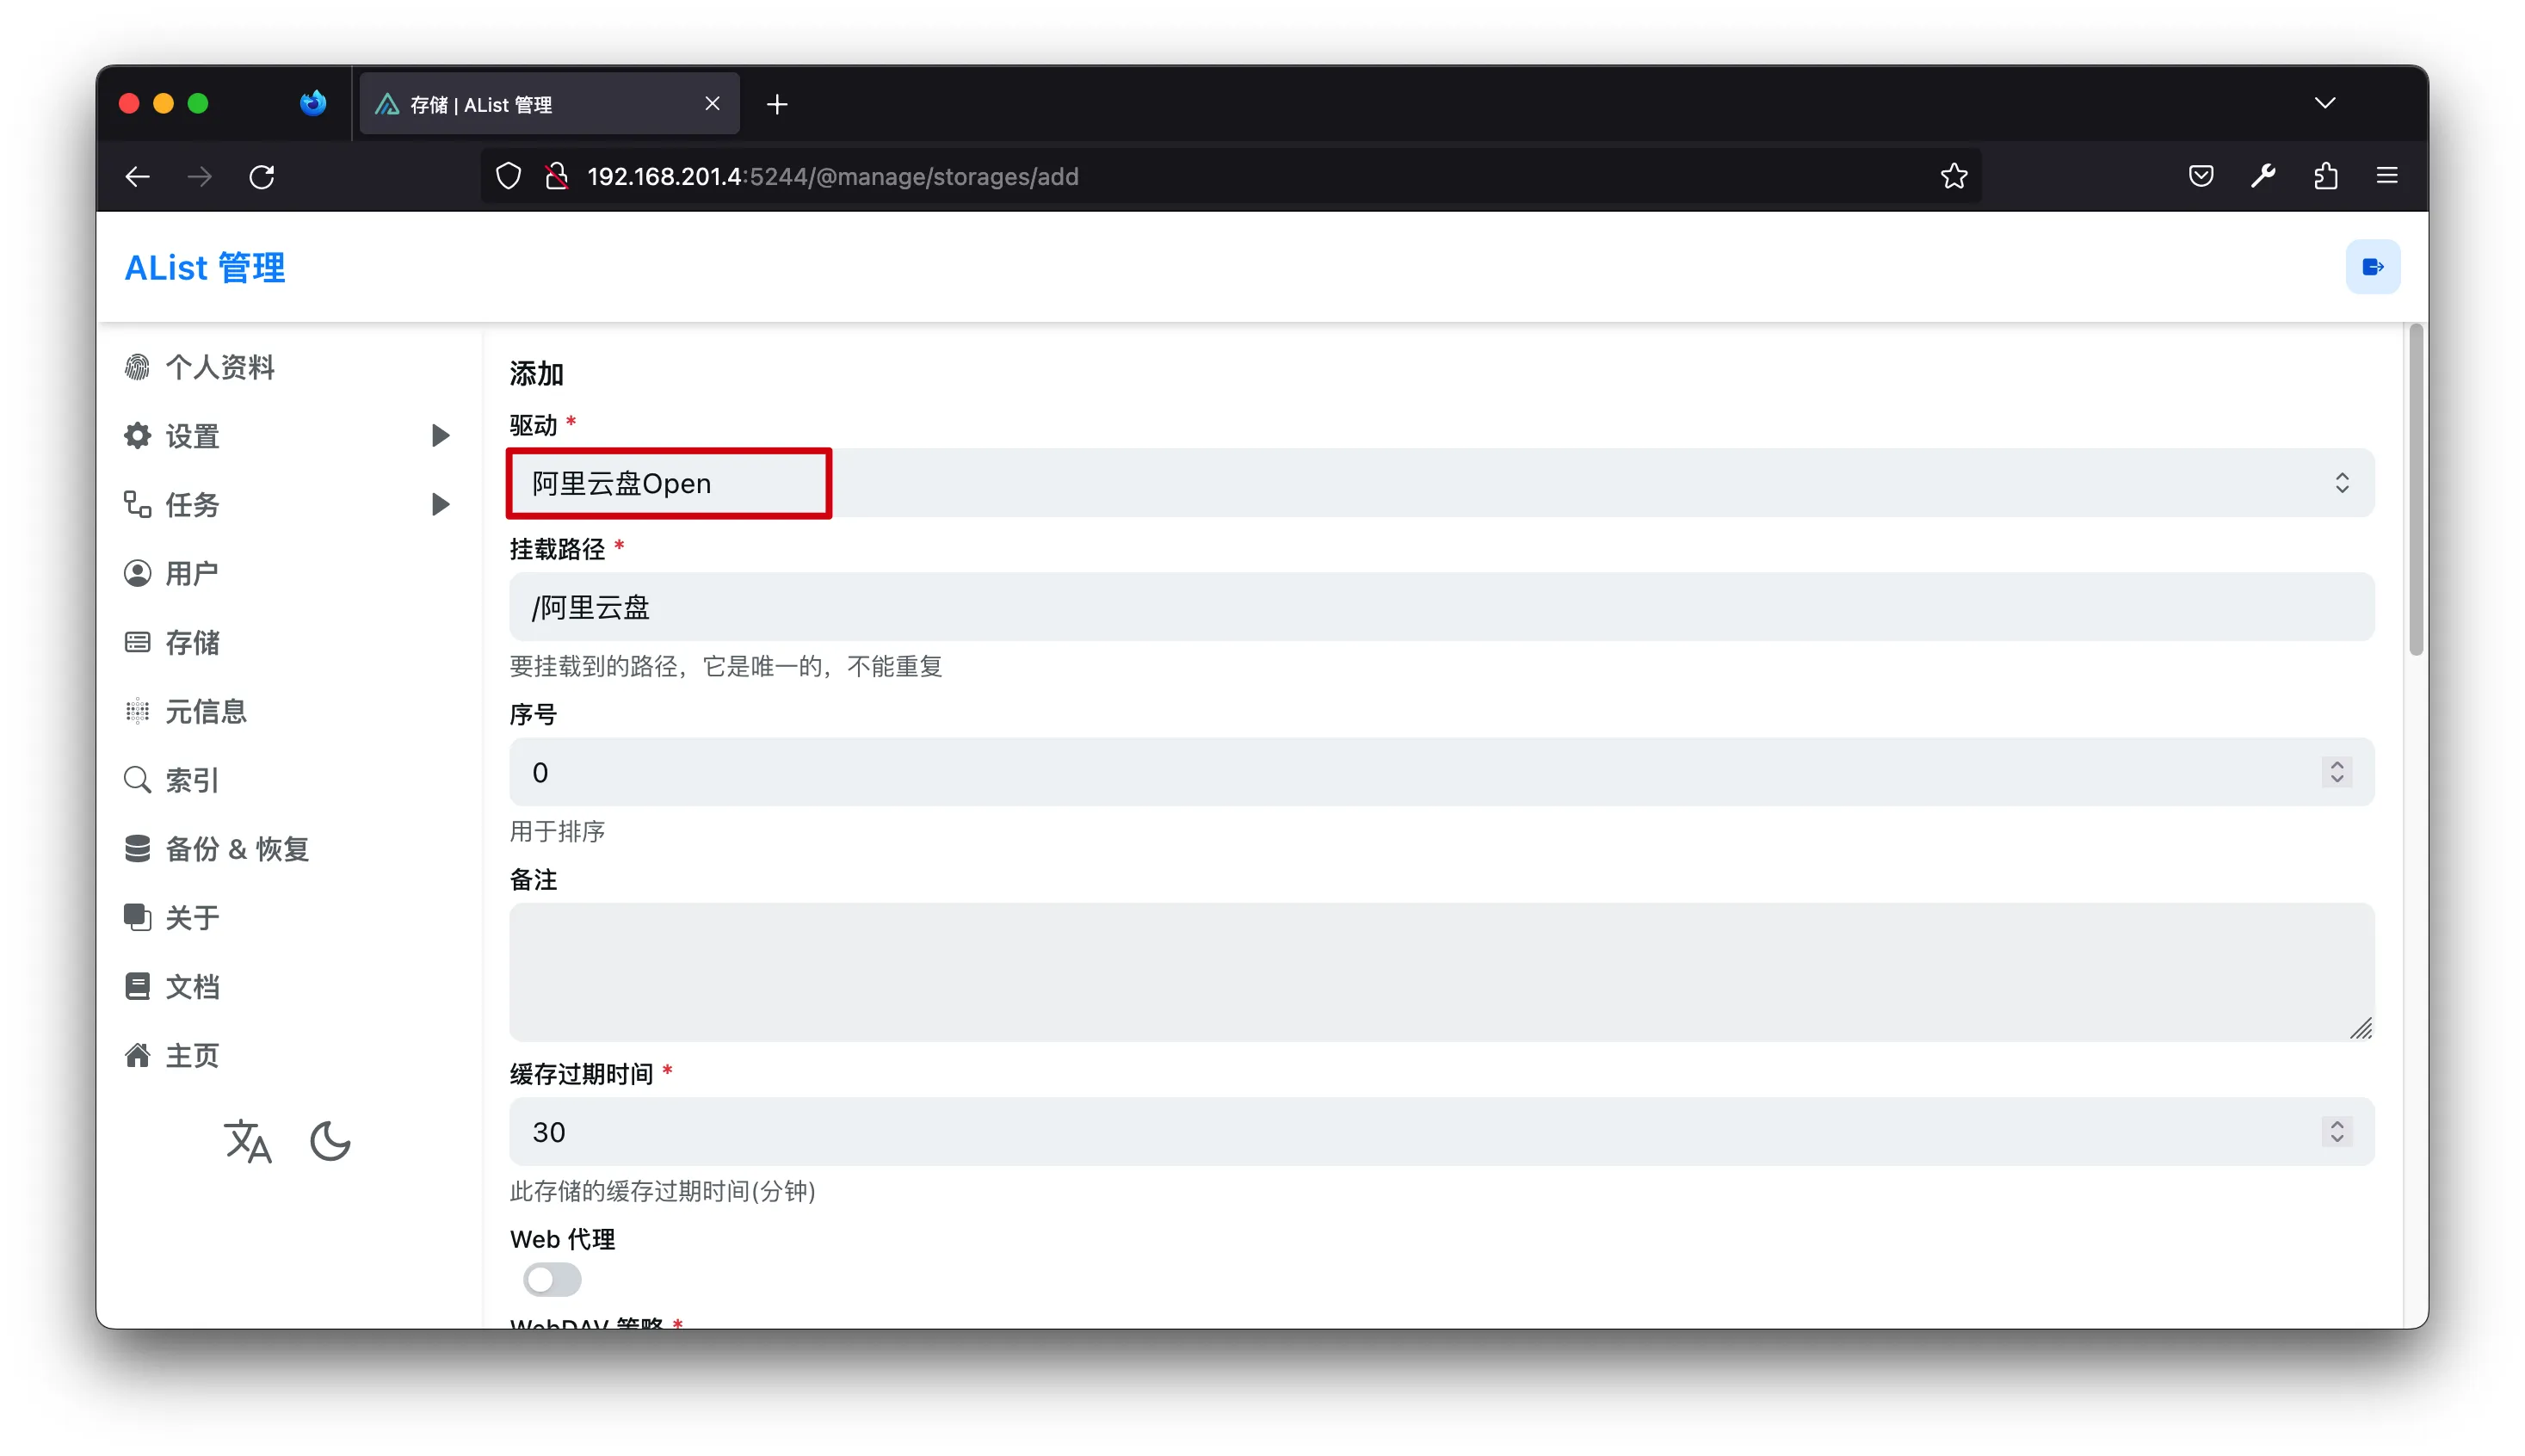Open the Firefox hamburger menu
2525x1456 pixels.
tap(2387, 177)
